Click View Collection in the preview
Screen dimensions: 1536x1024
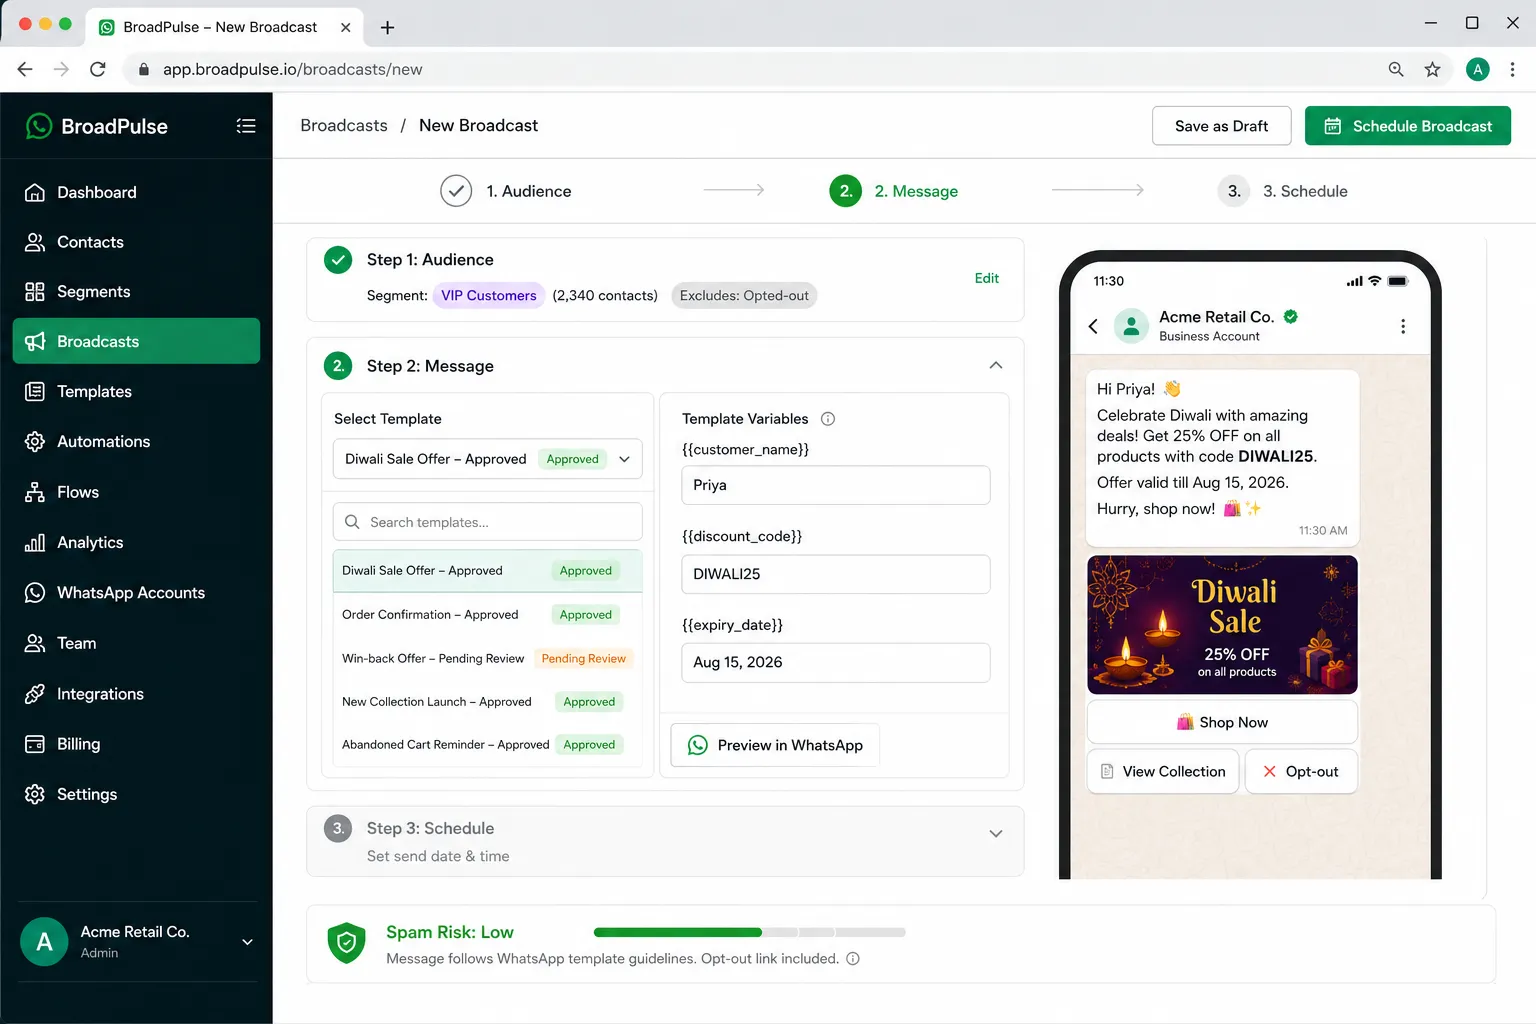click(1163, 772)
